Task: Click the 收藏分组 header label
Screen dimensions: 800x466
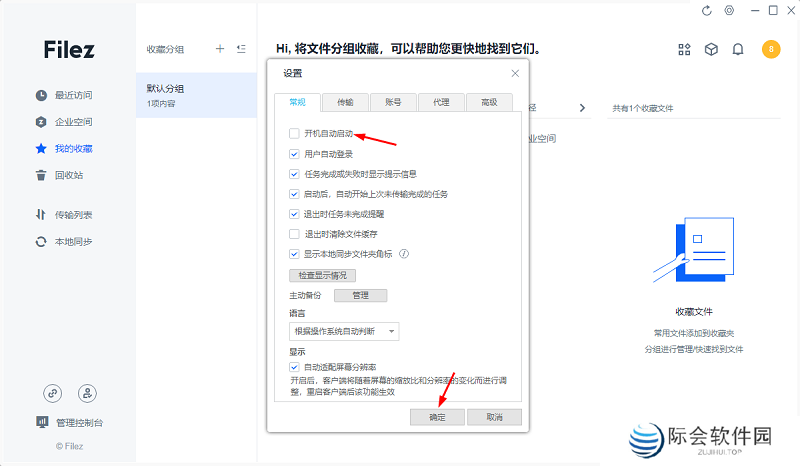Action: 165,49
